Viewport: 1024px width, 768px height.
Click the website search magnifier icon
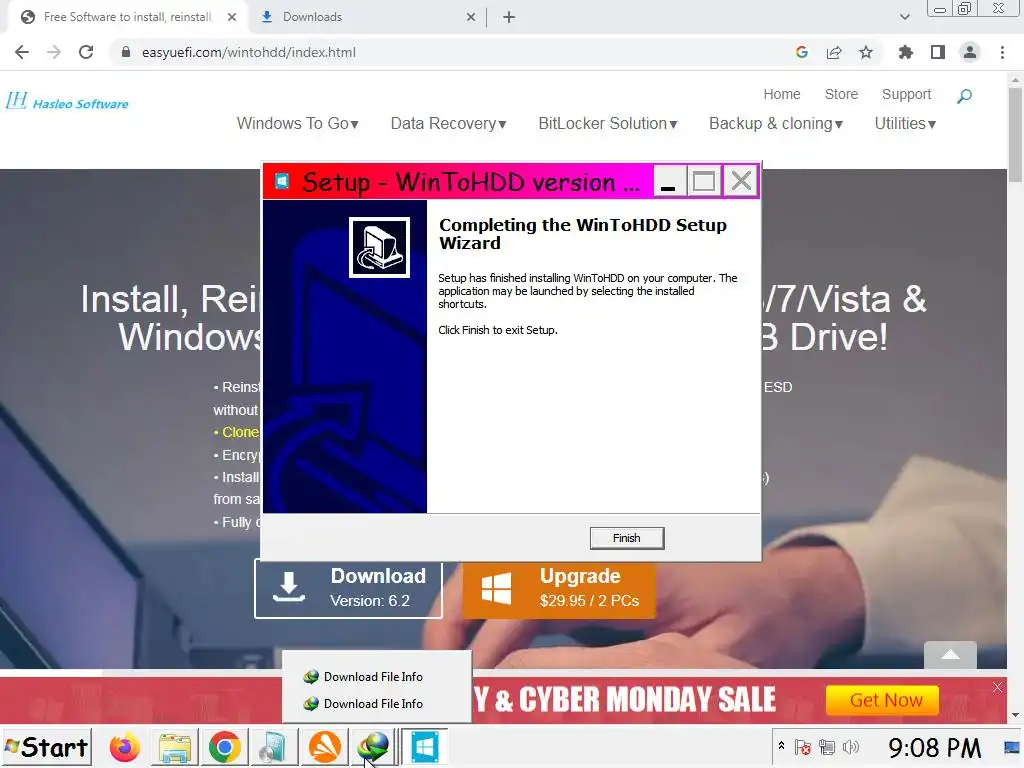pos(965,96)
